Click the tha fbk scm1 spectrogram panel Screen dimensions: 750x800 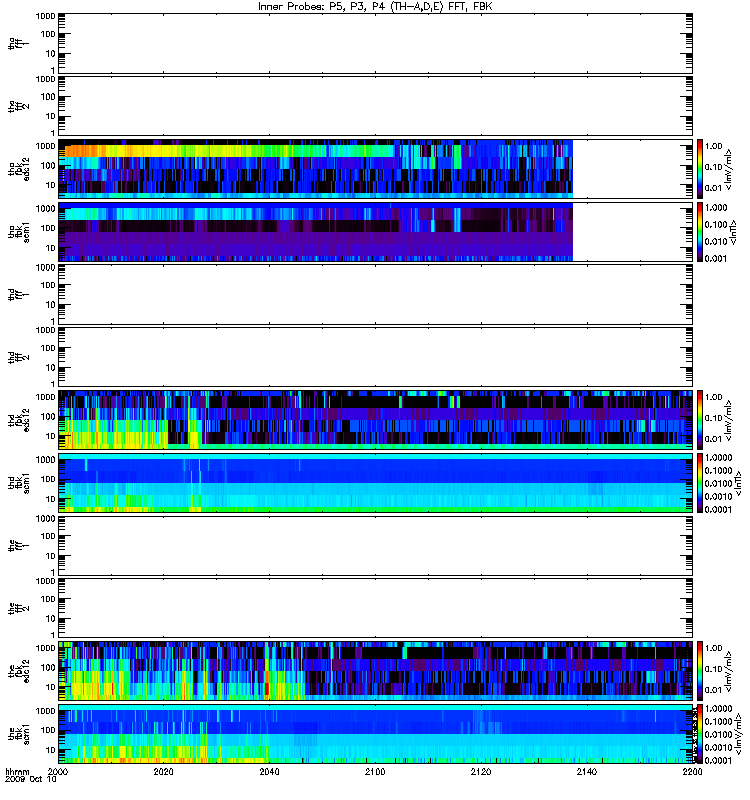376,232
